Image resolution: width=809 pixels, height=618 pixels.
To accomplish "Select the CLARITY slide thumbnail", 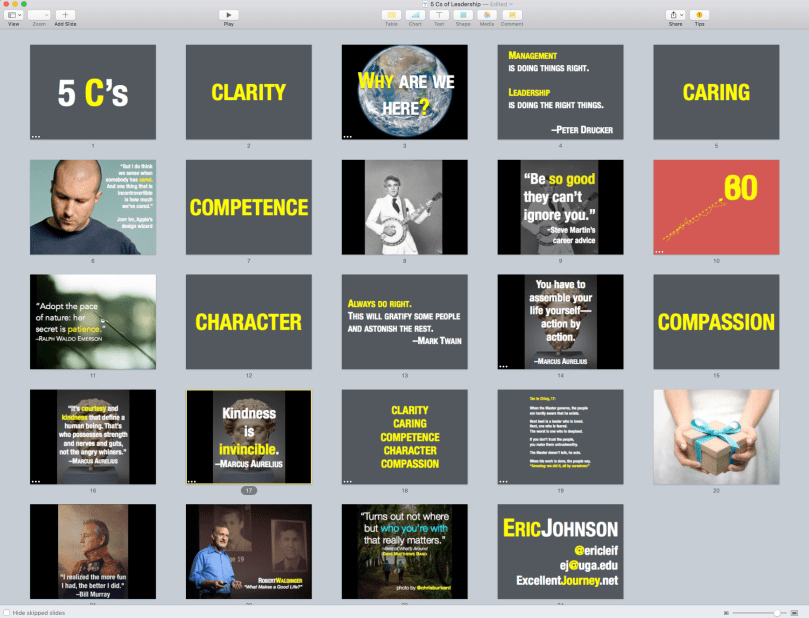I will [248, 92].
